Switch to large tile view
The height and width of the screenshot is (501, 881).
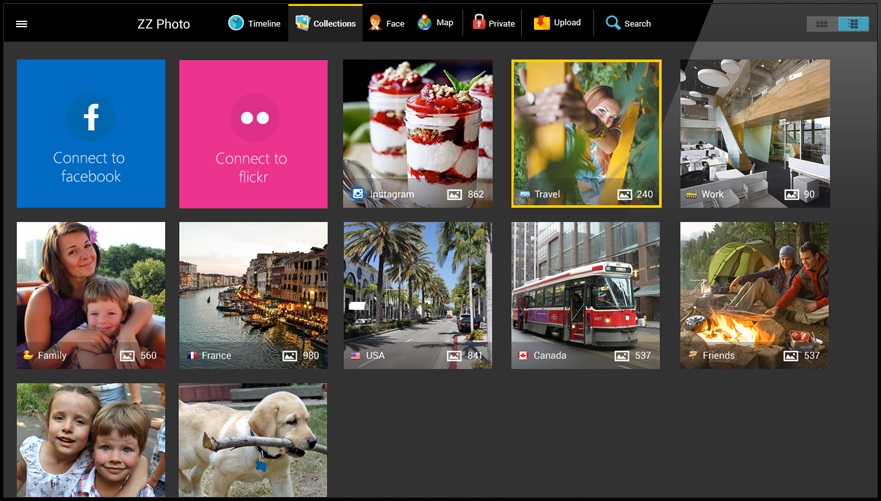point(853,24)
